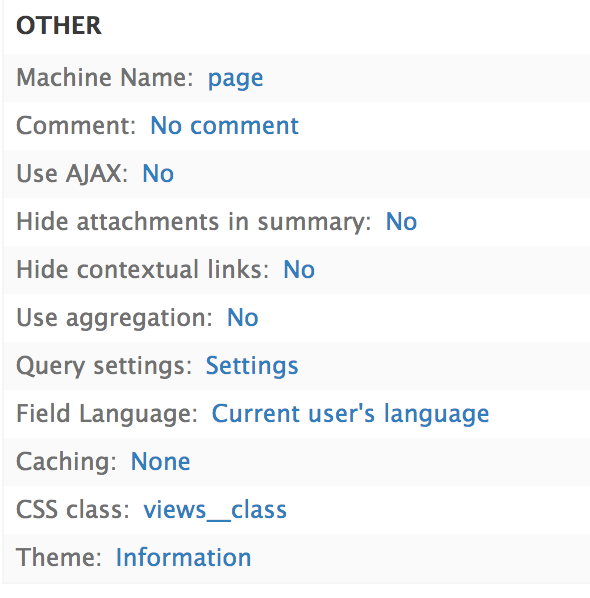
Task: Click the "Hide attachments in summary:" label
Action: tap(194, 222)
